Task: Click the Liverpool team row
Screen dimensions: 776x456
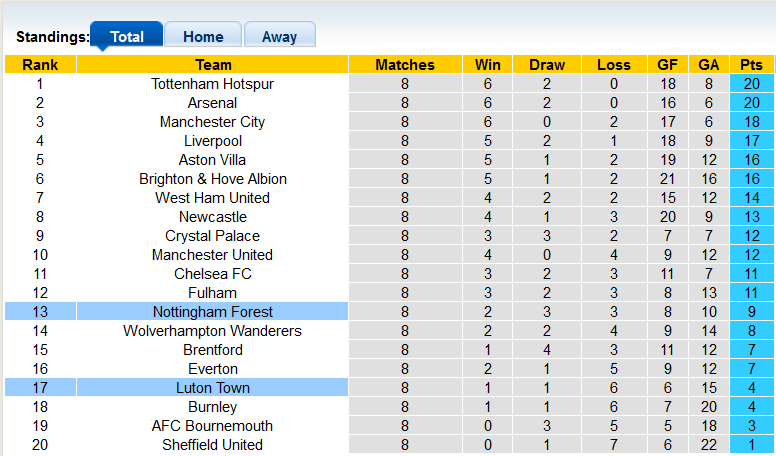Action: 212,141
